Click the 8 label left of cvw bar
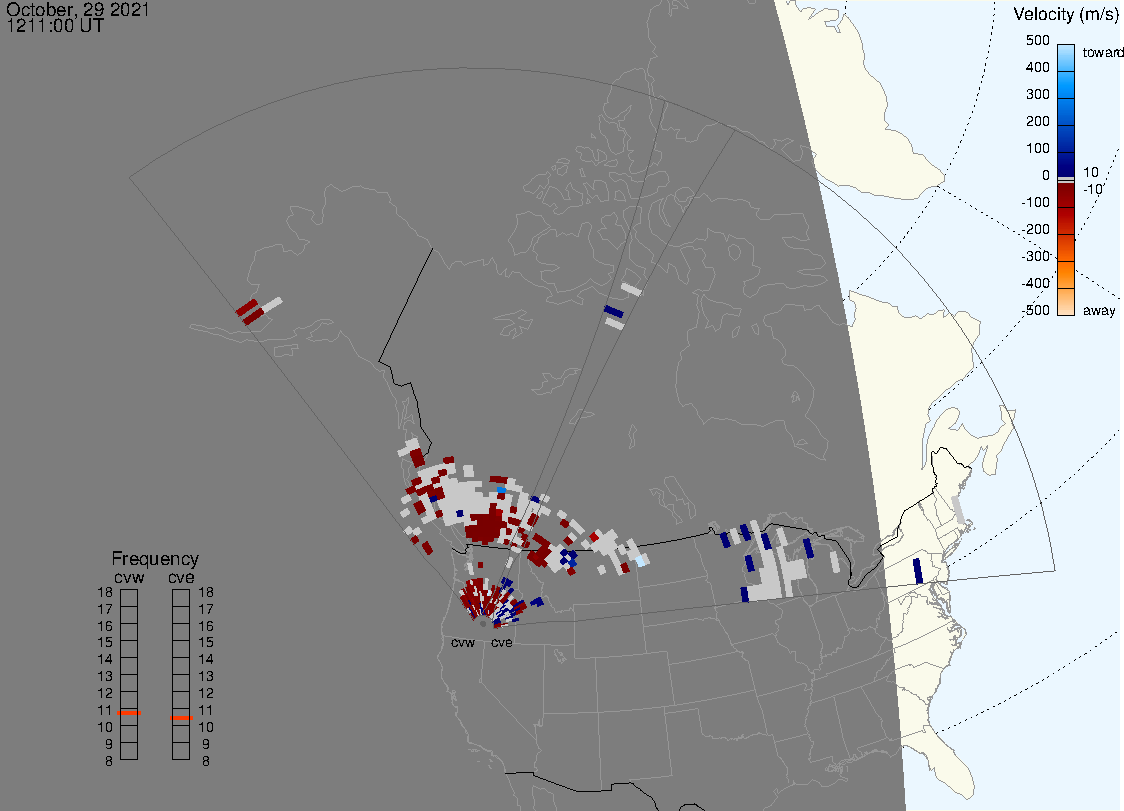Image resolution: width=1124 pixels, height=811 pixels. point(109,762)
